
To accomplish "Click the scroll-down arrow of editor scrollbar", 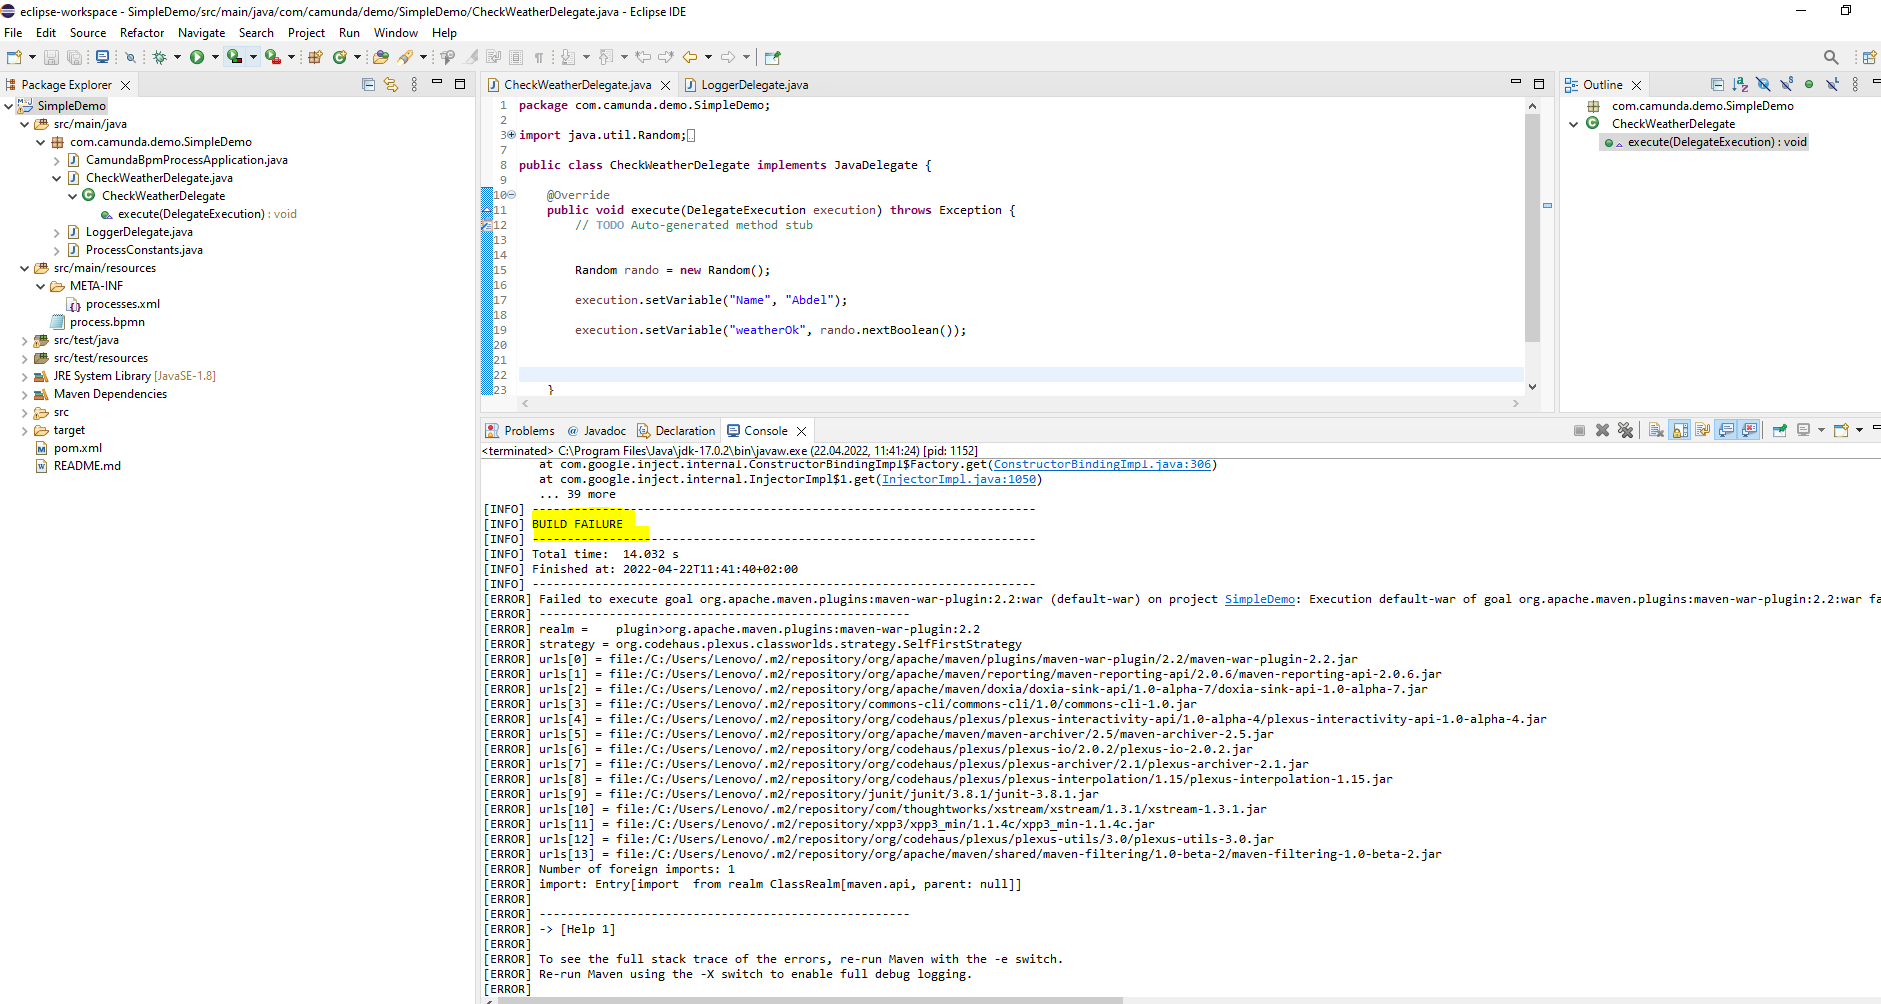I will (x=1532, y=387).
